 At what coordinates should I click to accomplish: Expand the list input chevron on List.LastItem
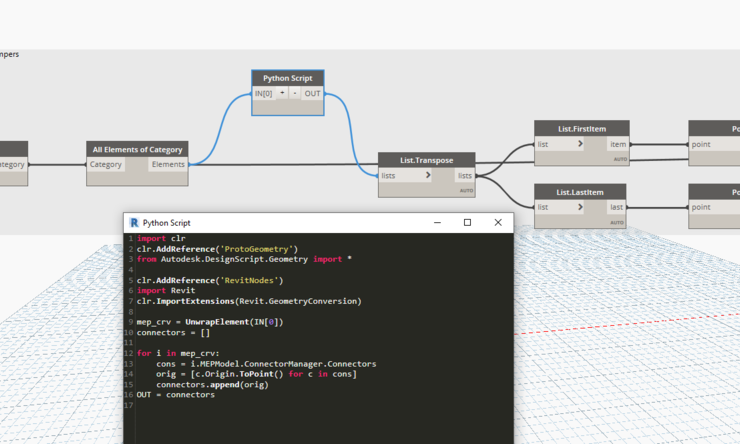[x=581, y=207]
